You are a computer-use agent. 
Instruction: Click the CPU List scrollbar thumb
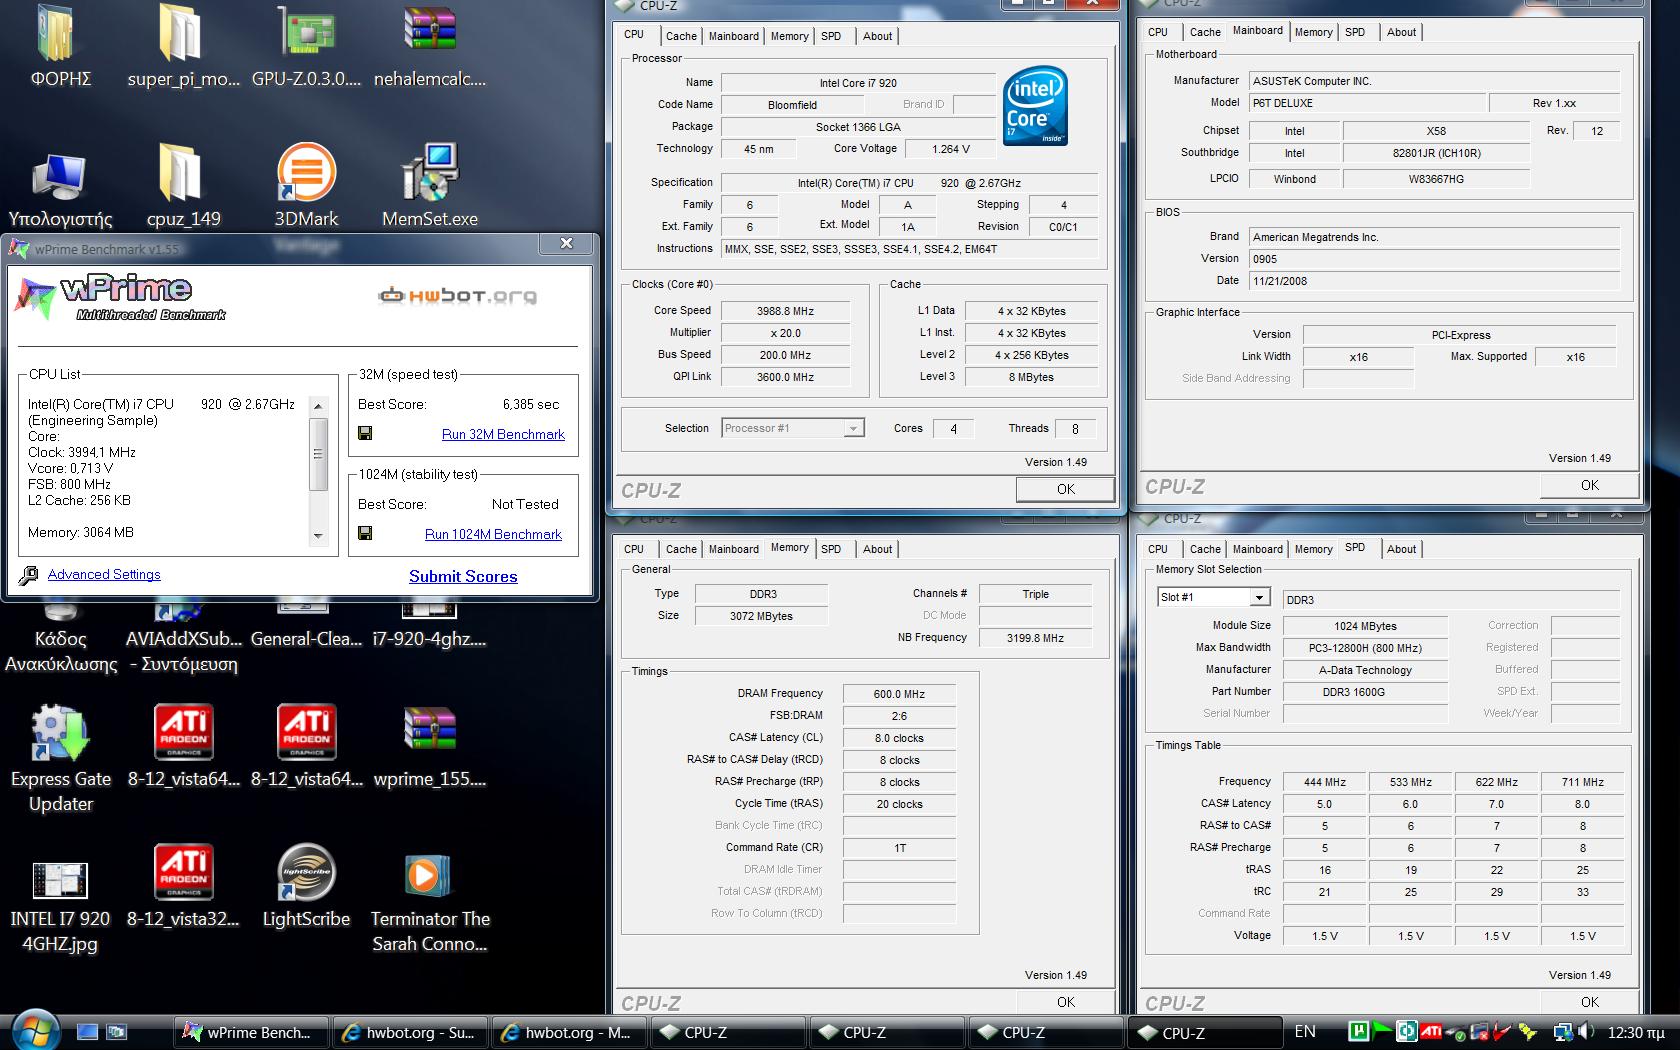click(318, 453)
